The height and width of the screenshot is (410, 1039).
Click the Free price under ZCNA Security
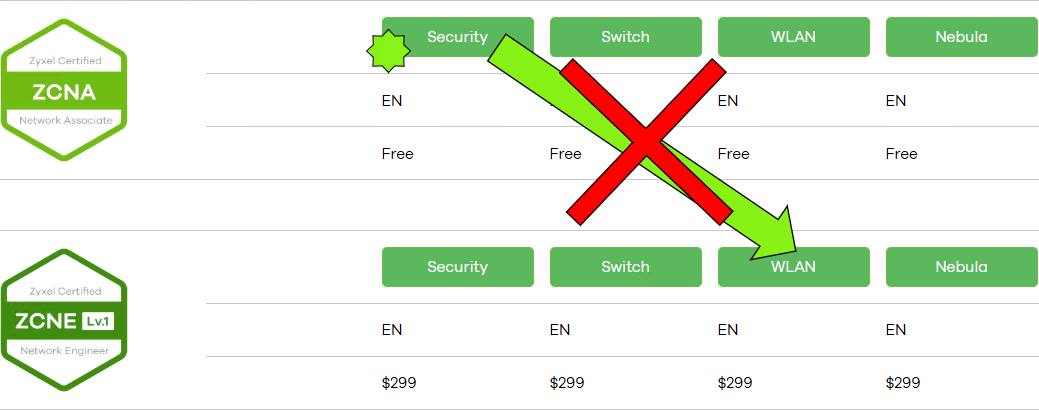398,154
